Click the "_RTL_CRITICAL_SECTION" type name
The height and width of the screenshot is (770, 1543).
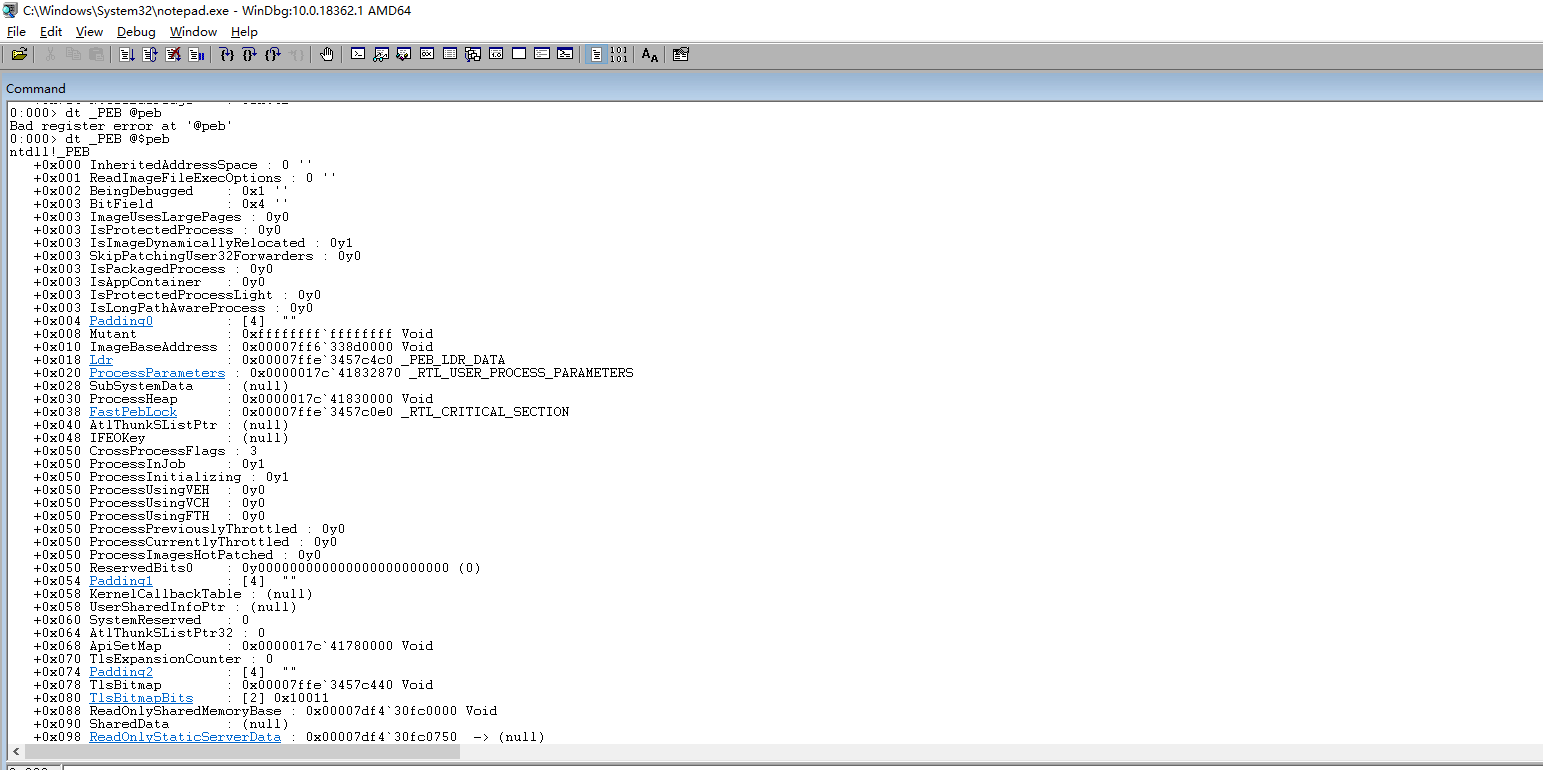[x=485, y=412]
